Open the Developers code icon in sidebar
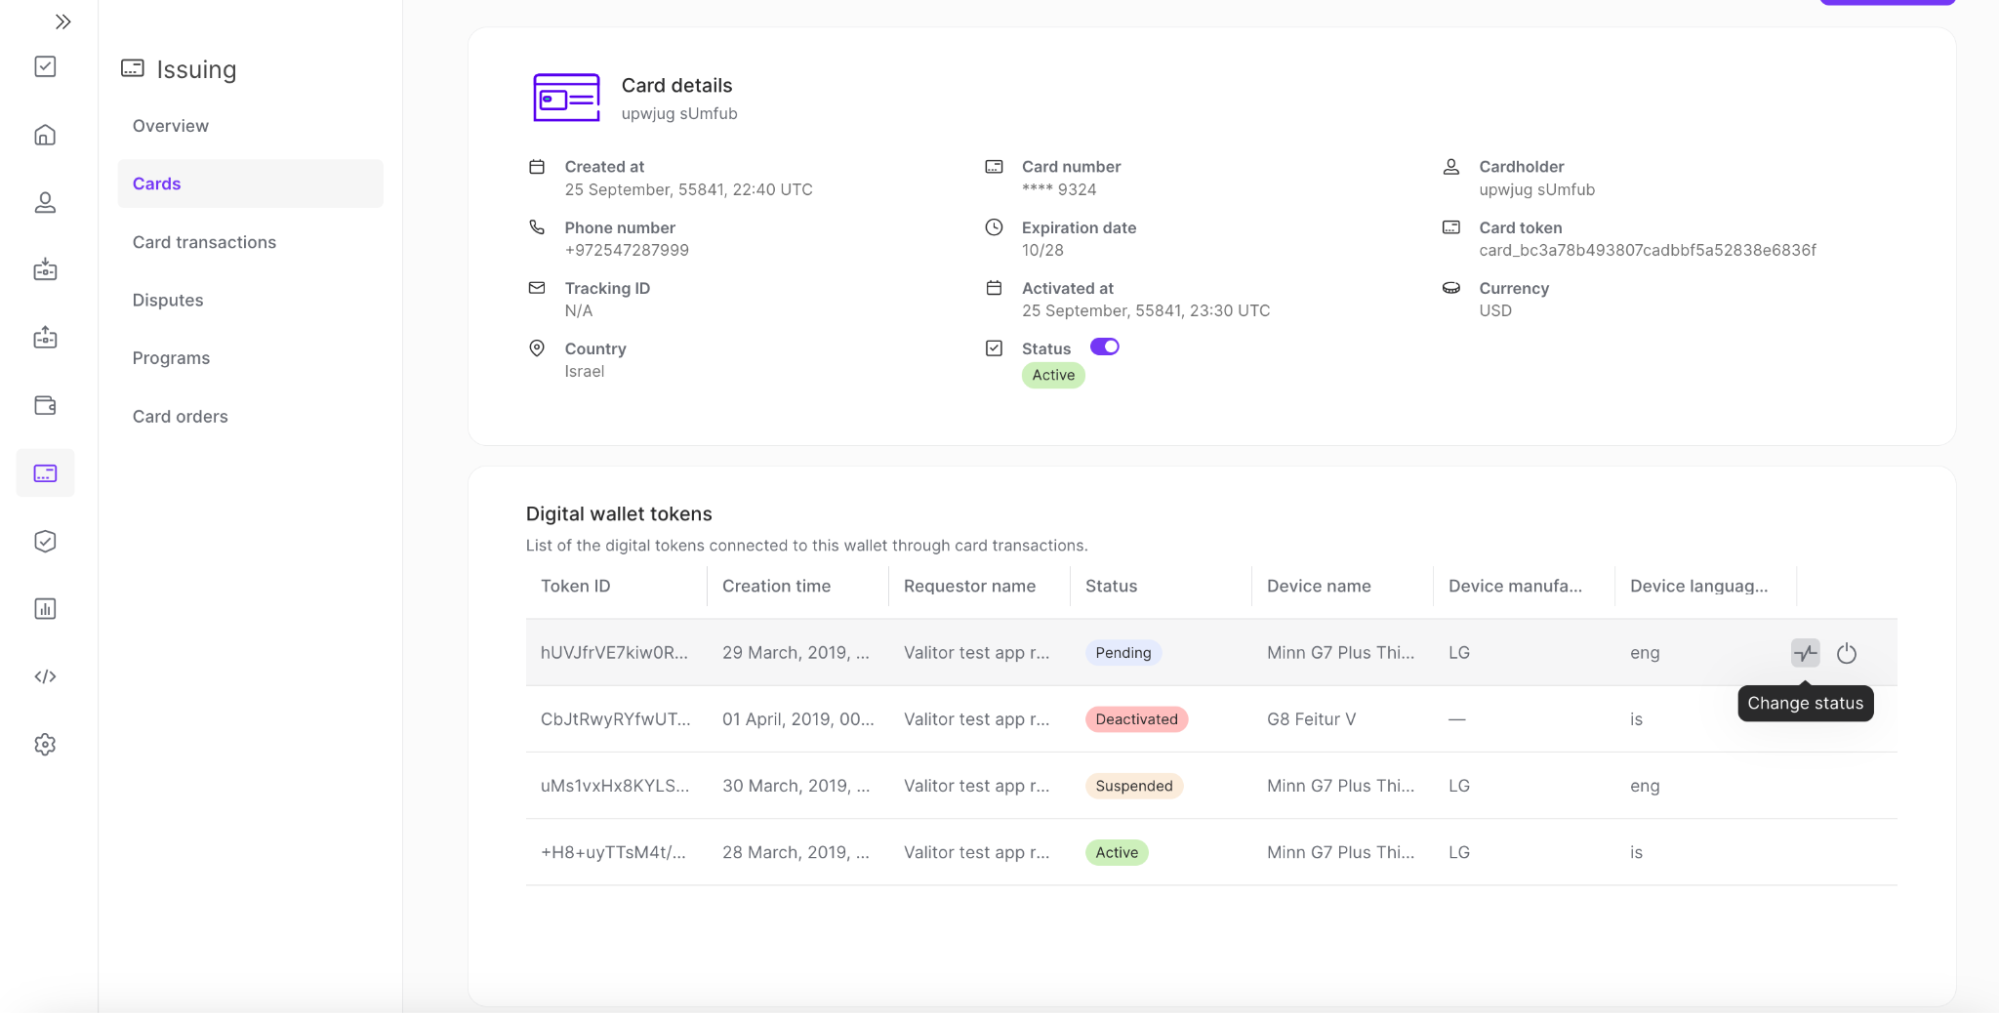This screenshot has height=1014, width=1999. point(45,675)
